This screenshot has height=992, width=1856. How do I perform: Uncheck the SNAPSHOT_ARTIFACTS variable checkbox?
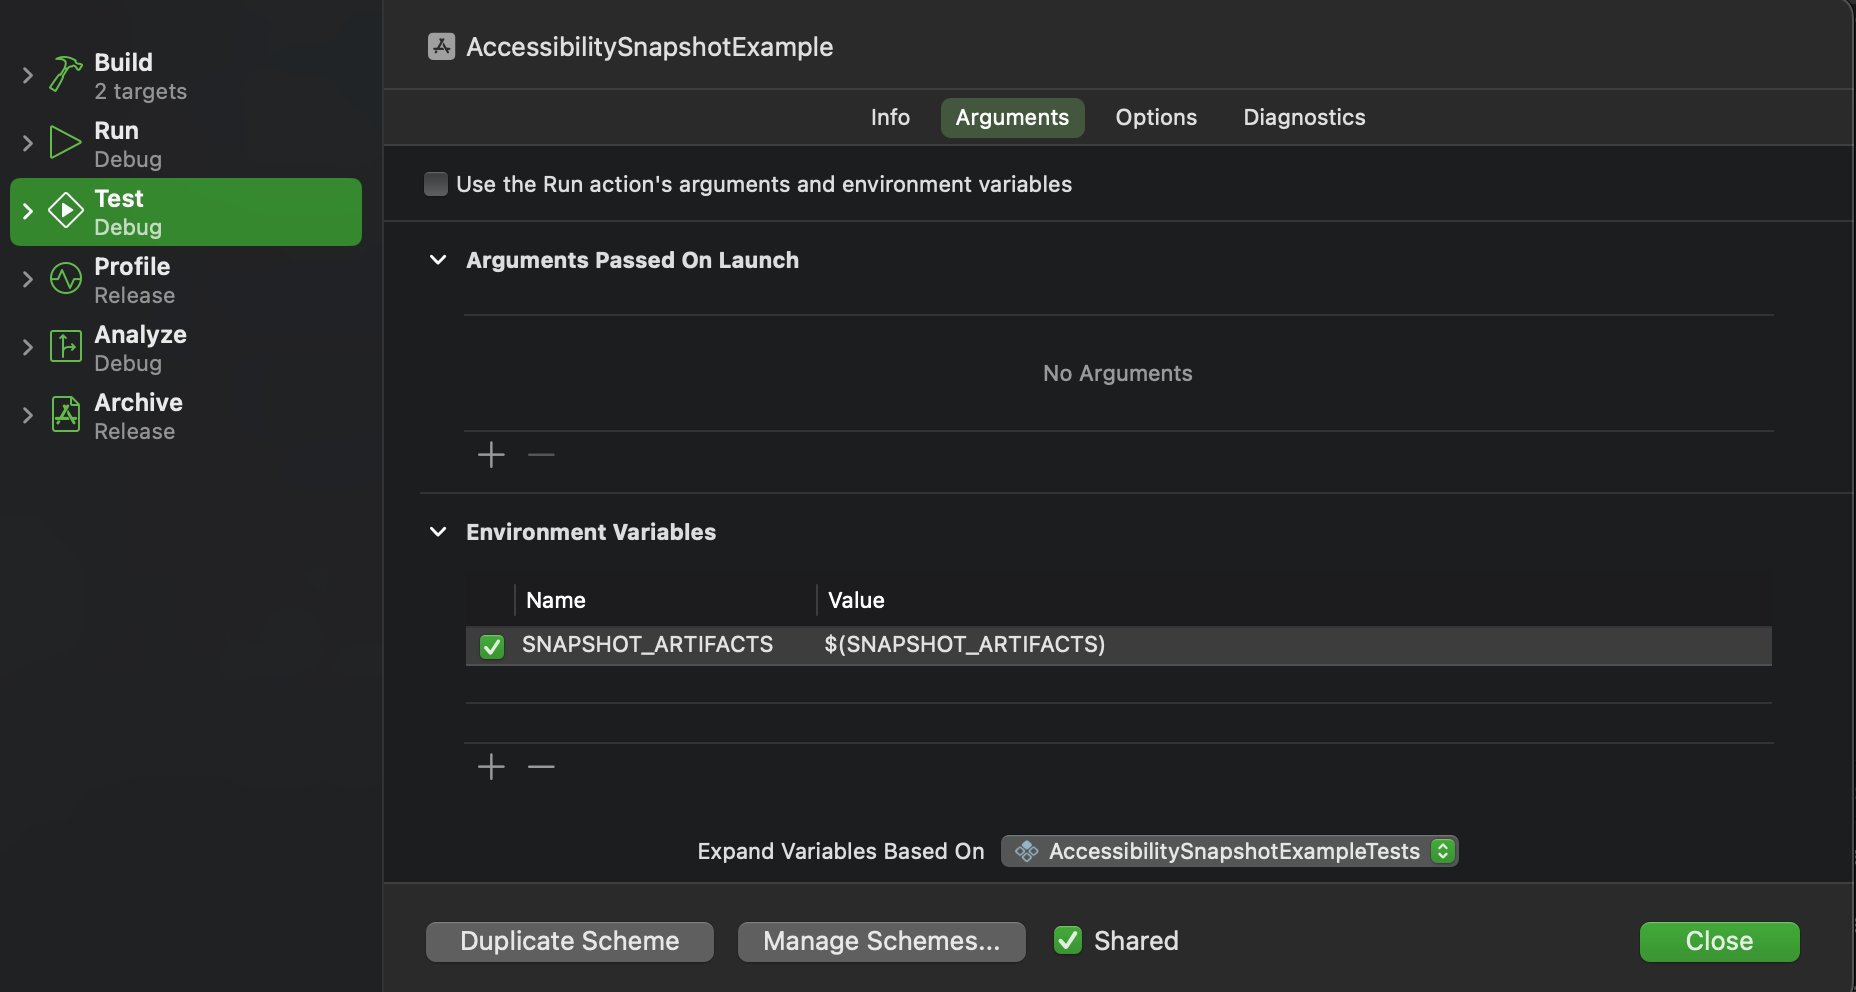[492, 646]
